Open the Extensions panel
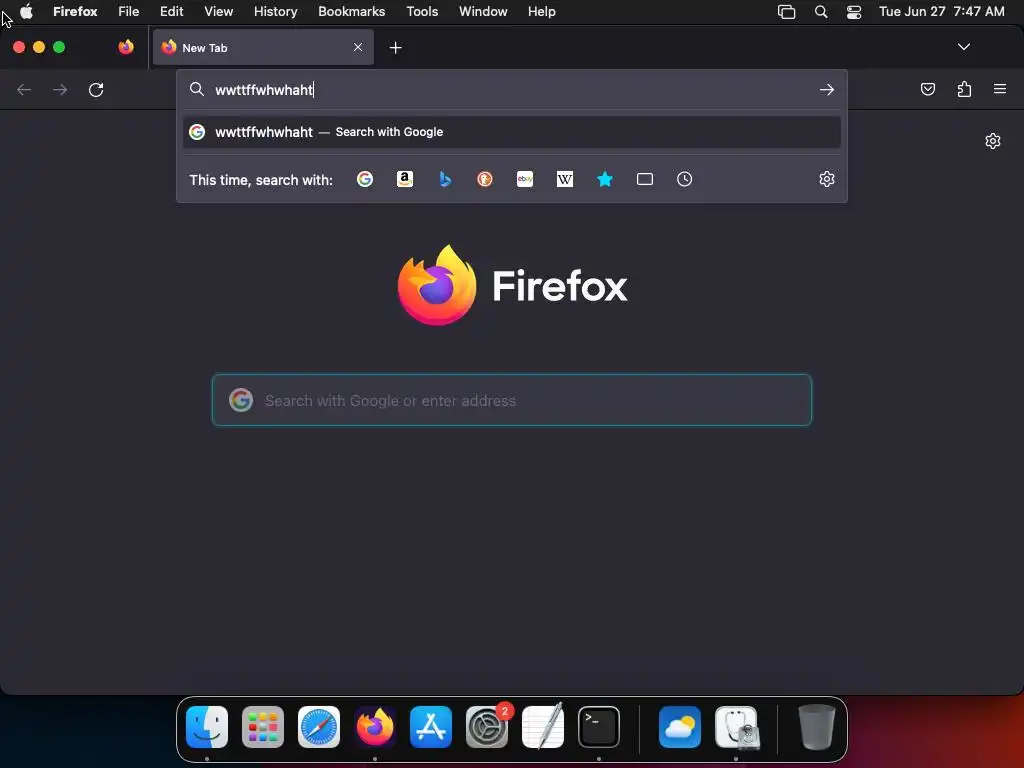The height and width of the screenshot is (768, 1024). (965, 89)
